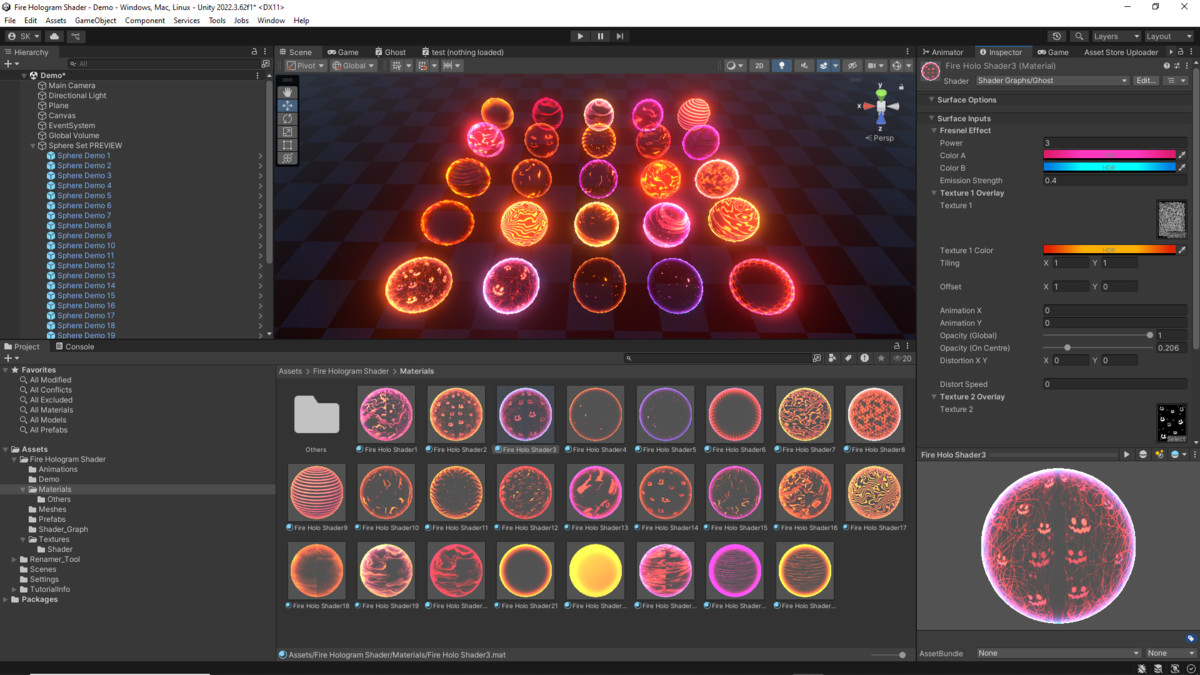Select the Fire Holo Shader21 material thumbnail
The height and width of the screenshot is (675, 1200).
[x=525, y=570]
